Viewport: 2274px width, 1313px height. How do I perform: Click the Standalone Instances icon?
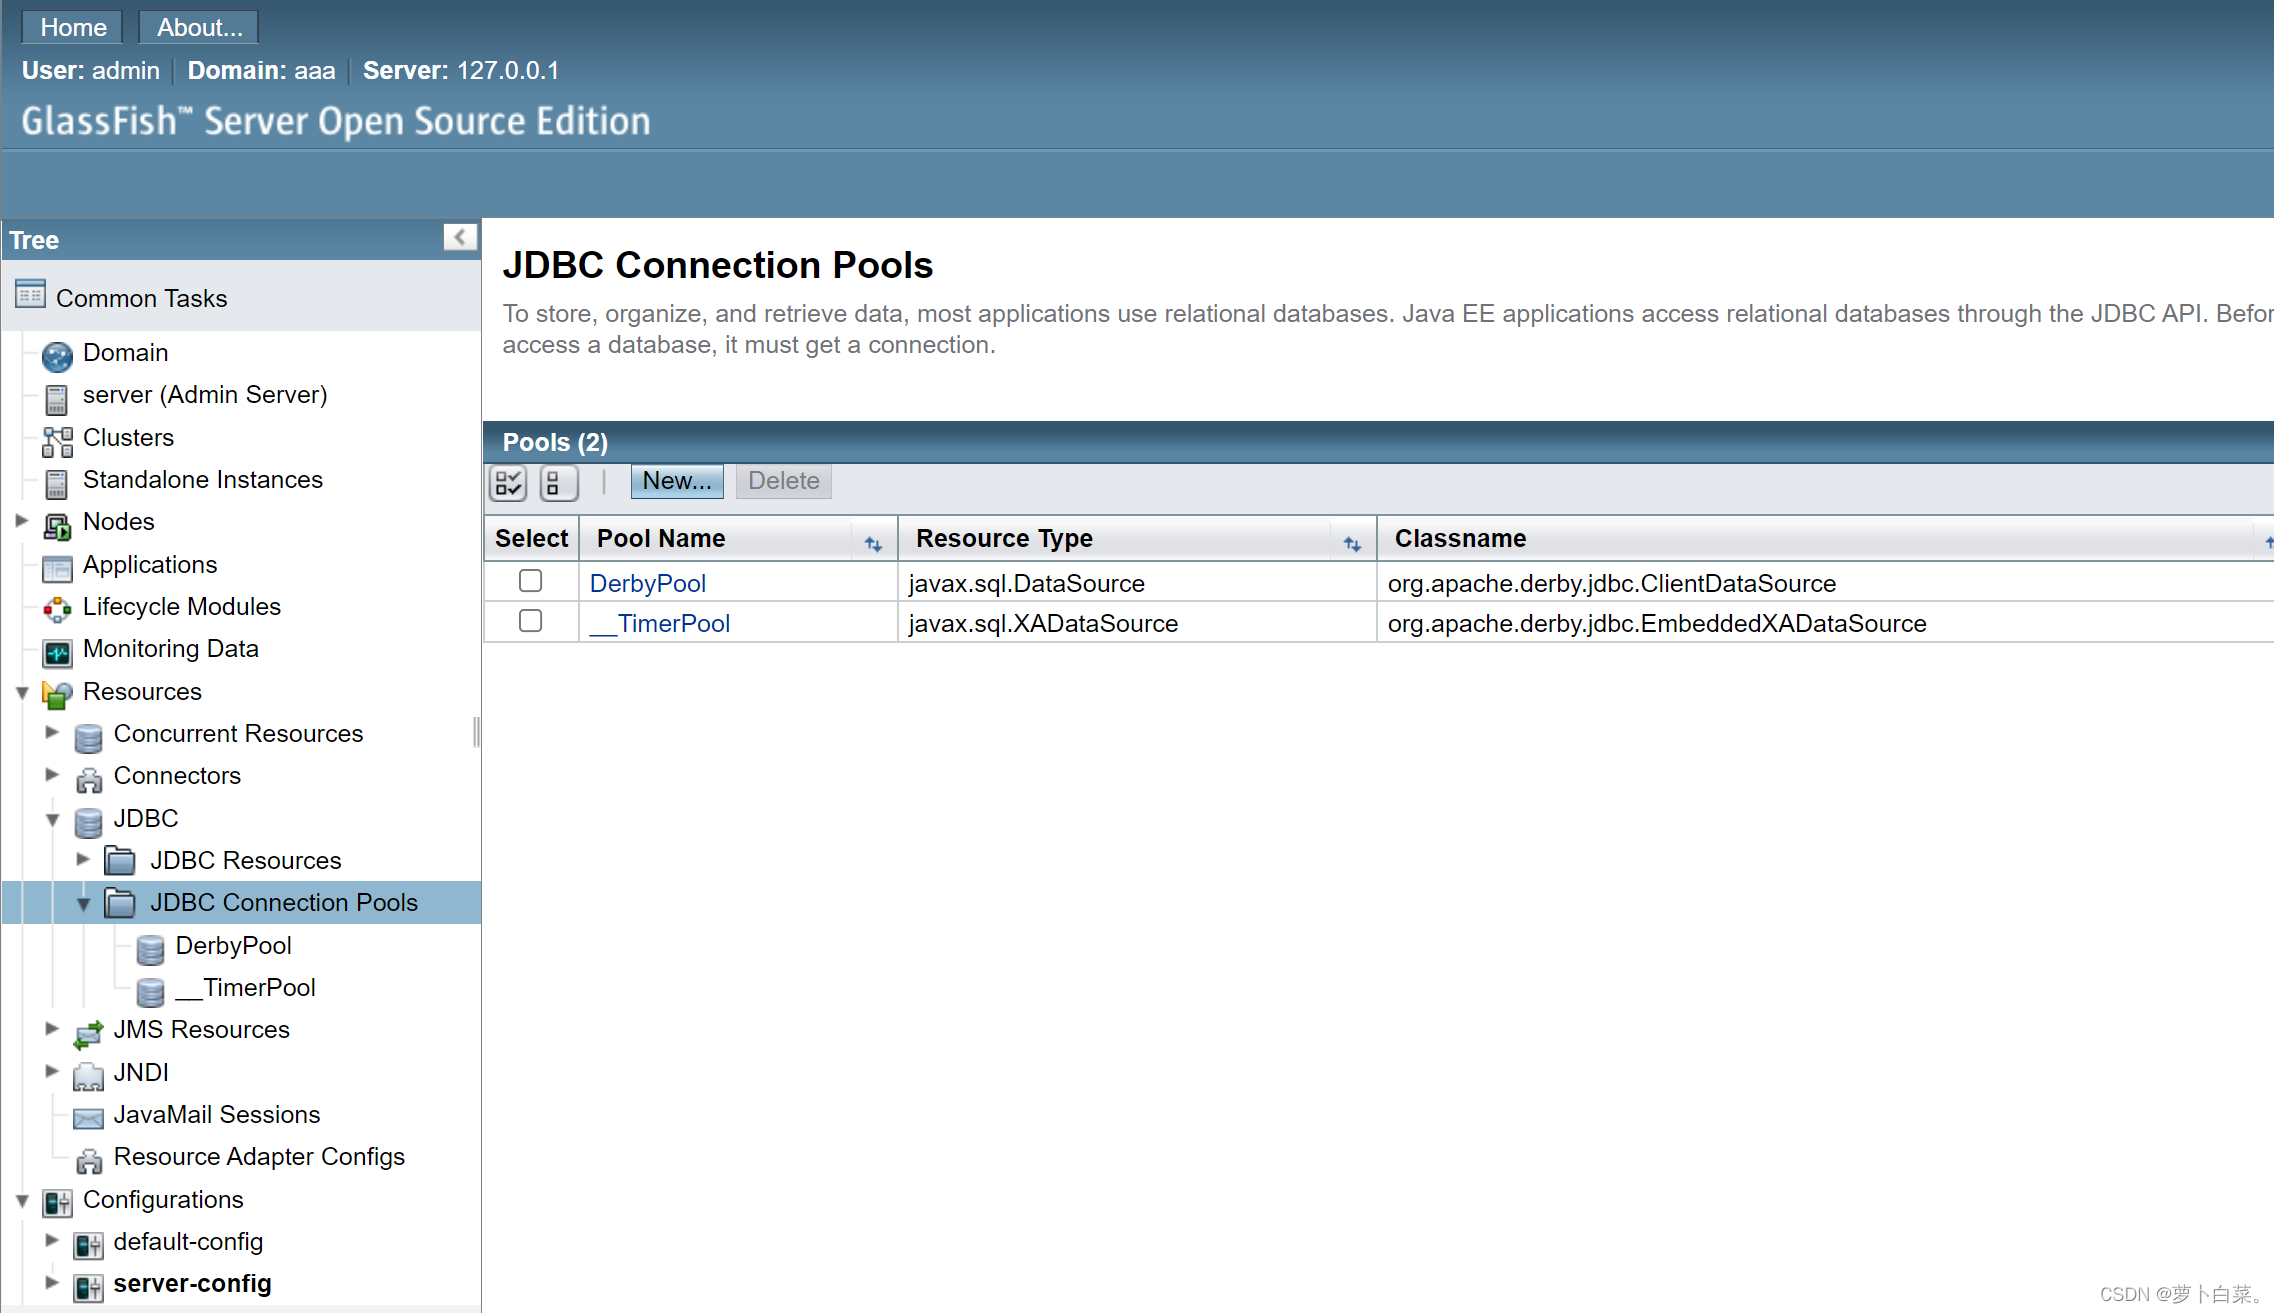point(57,483)
